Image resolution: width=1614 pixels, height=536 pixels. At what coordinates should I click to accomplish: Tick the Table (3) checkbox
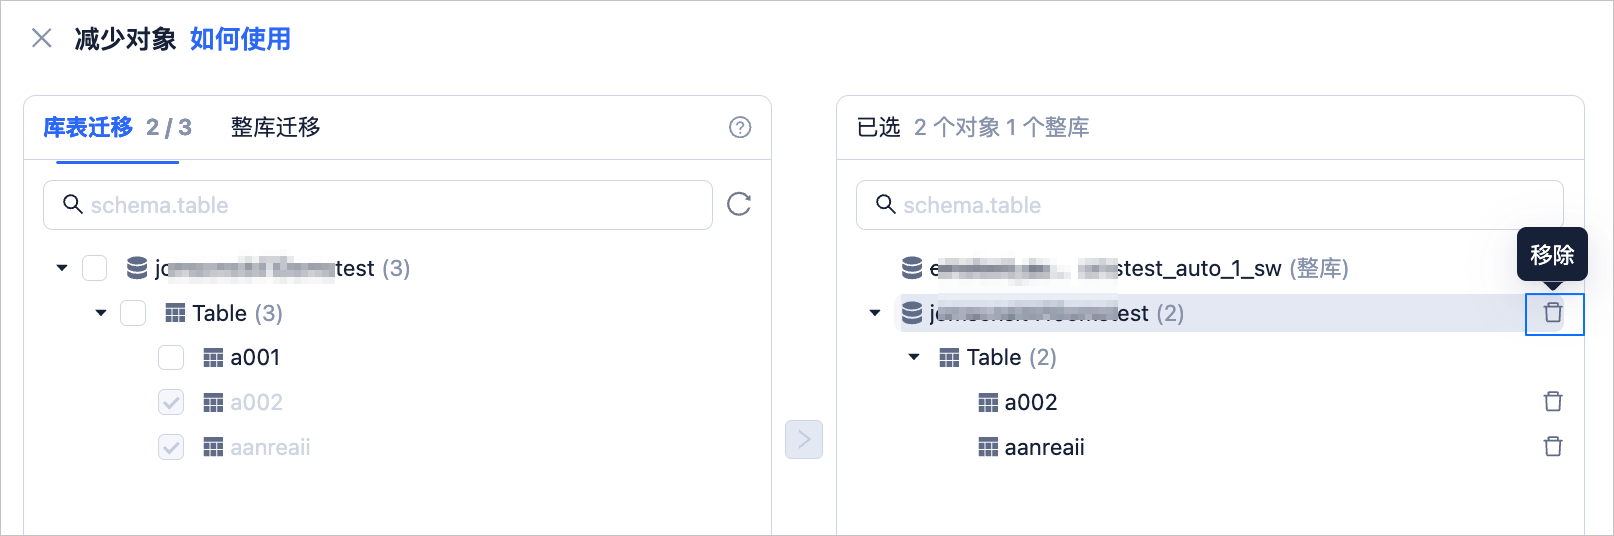pyautogui.click(x=133, y=313)
